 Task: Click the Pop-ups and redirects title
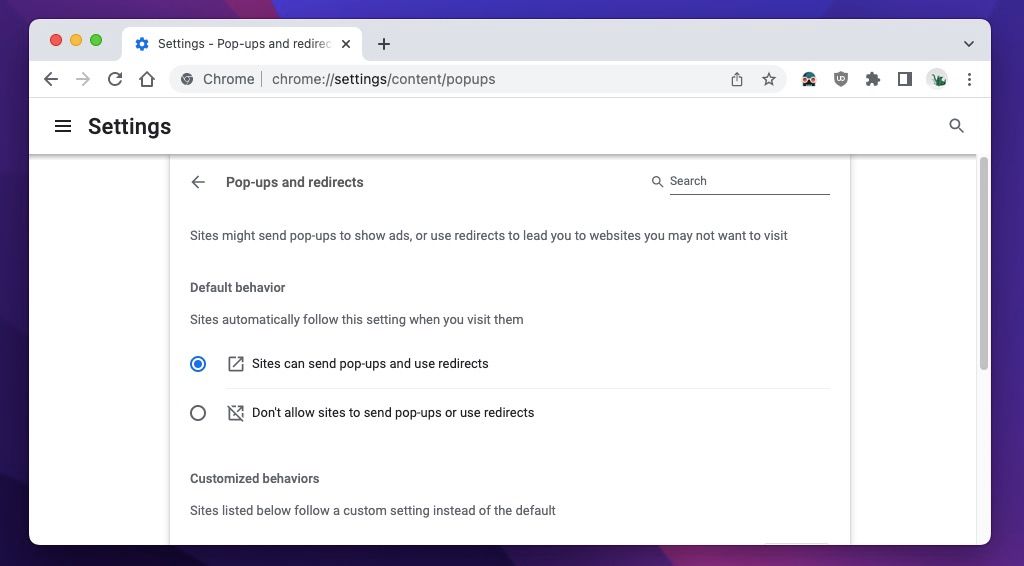coord(295,182)
